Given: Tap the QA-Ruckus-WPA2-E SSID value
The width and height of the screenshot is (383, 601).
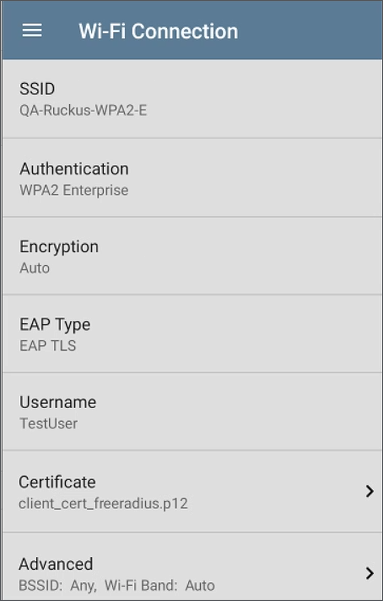Looking at the screenshot, I should (83, 110).
